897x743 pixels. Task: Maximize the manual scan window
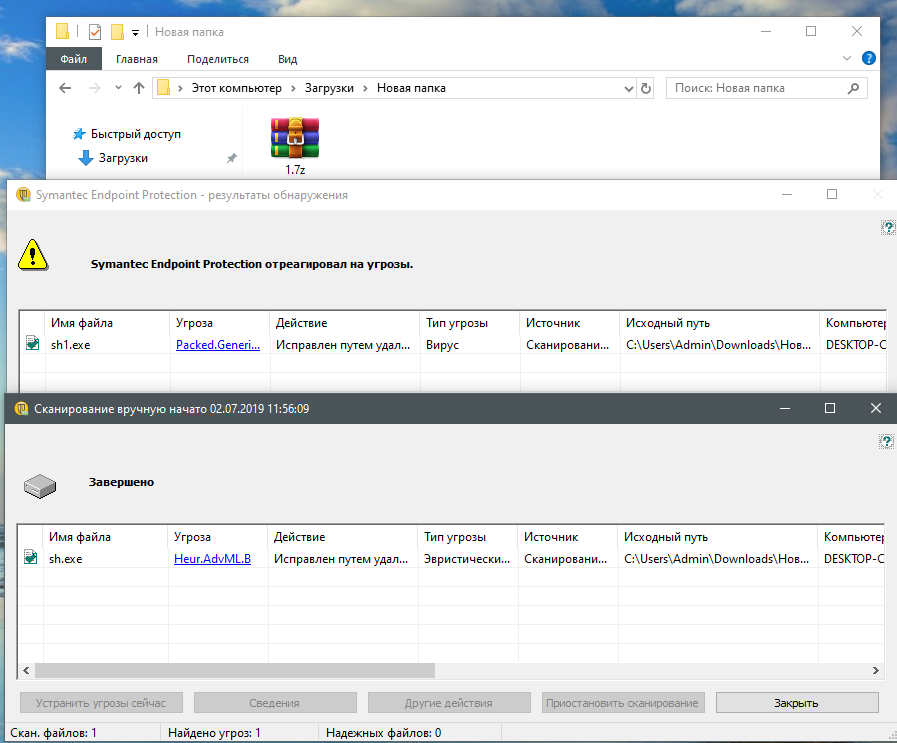click(829, 408)
